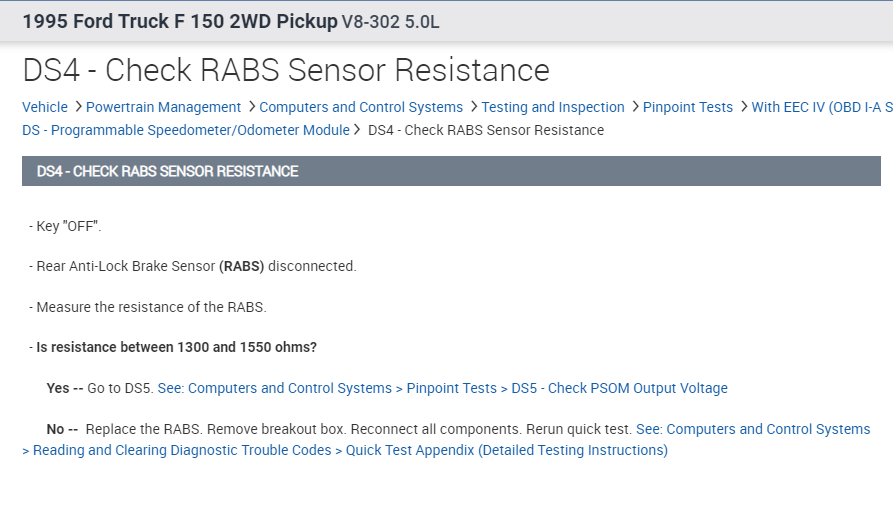
Task: Click the large DS4 page heading
Action: tap(286, 70)
